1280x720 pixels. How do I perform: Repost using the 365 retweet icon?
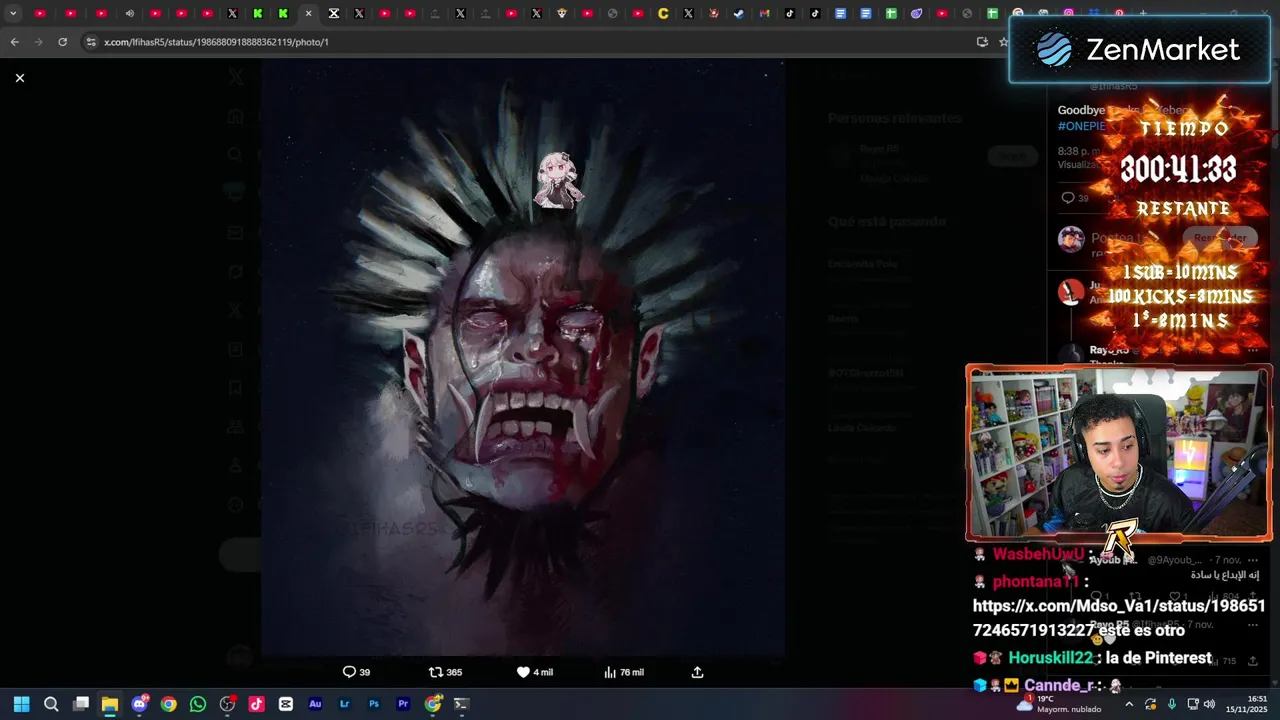445,672
